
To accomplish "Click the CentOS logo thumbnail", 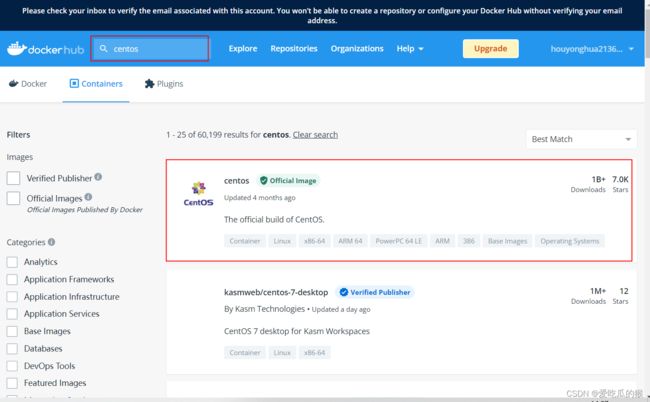I will 199,194.
